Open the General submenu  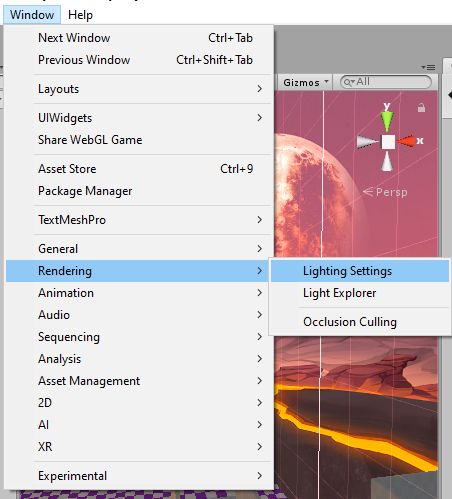tap(139, 249)
